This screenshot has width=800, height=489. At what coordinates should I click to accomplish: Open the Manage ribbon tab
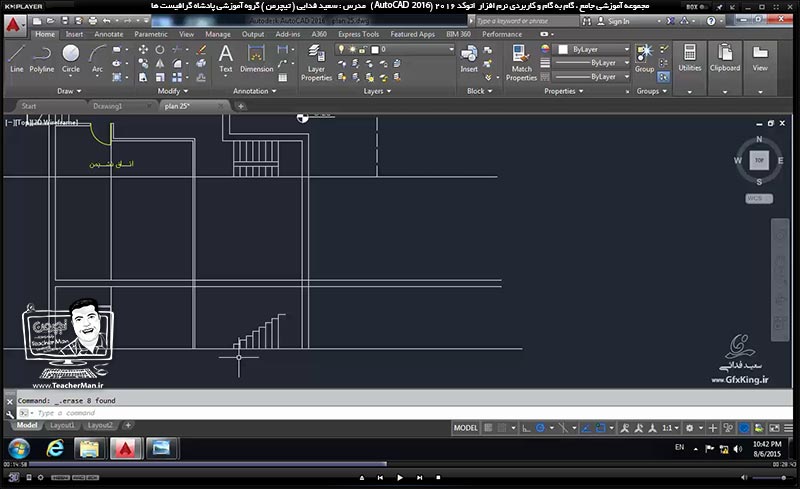(x=218, y=34)
